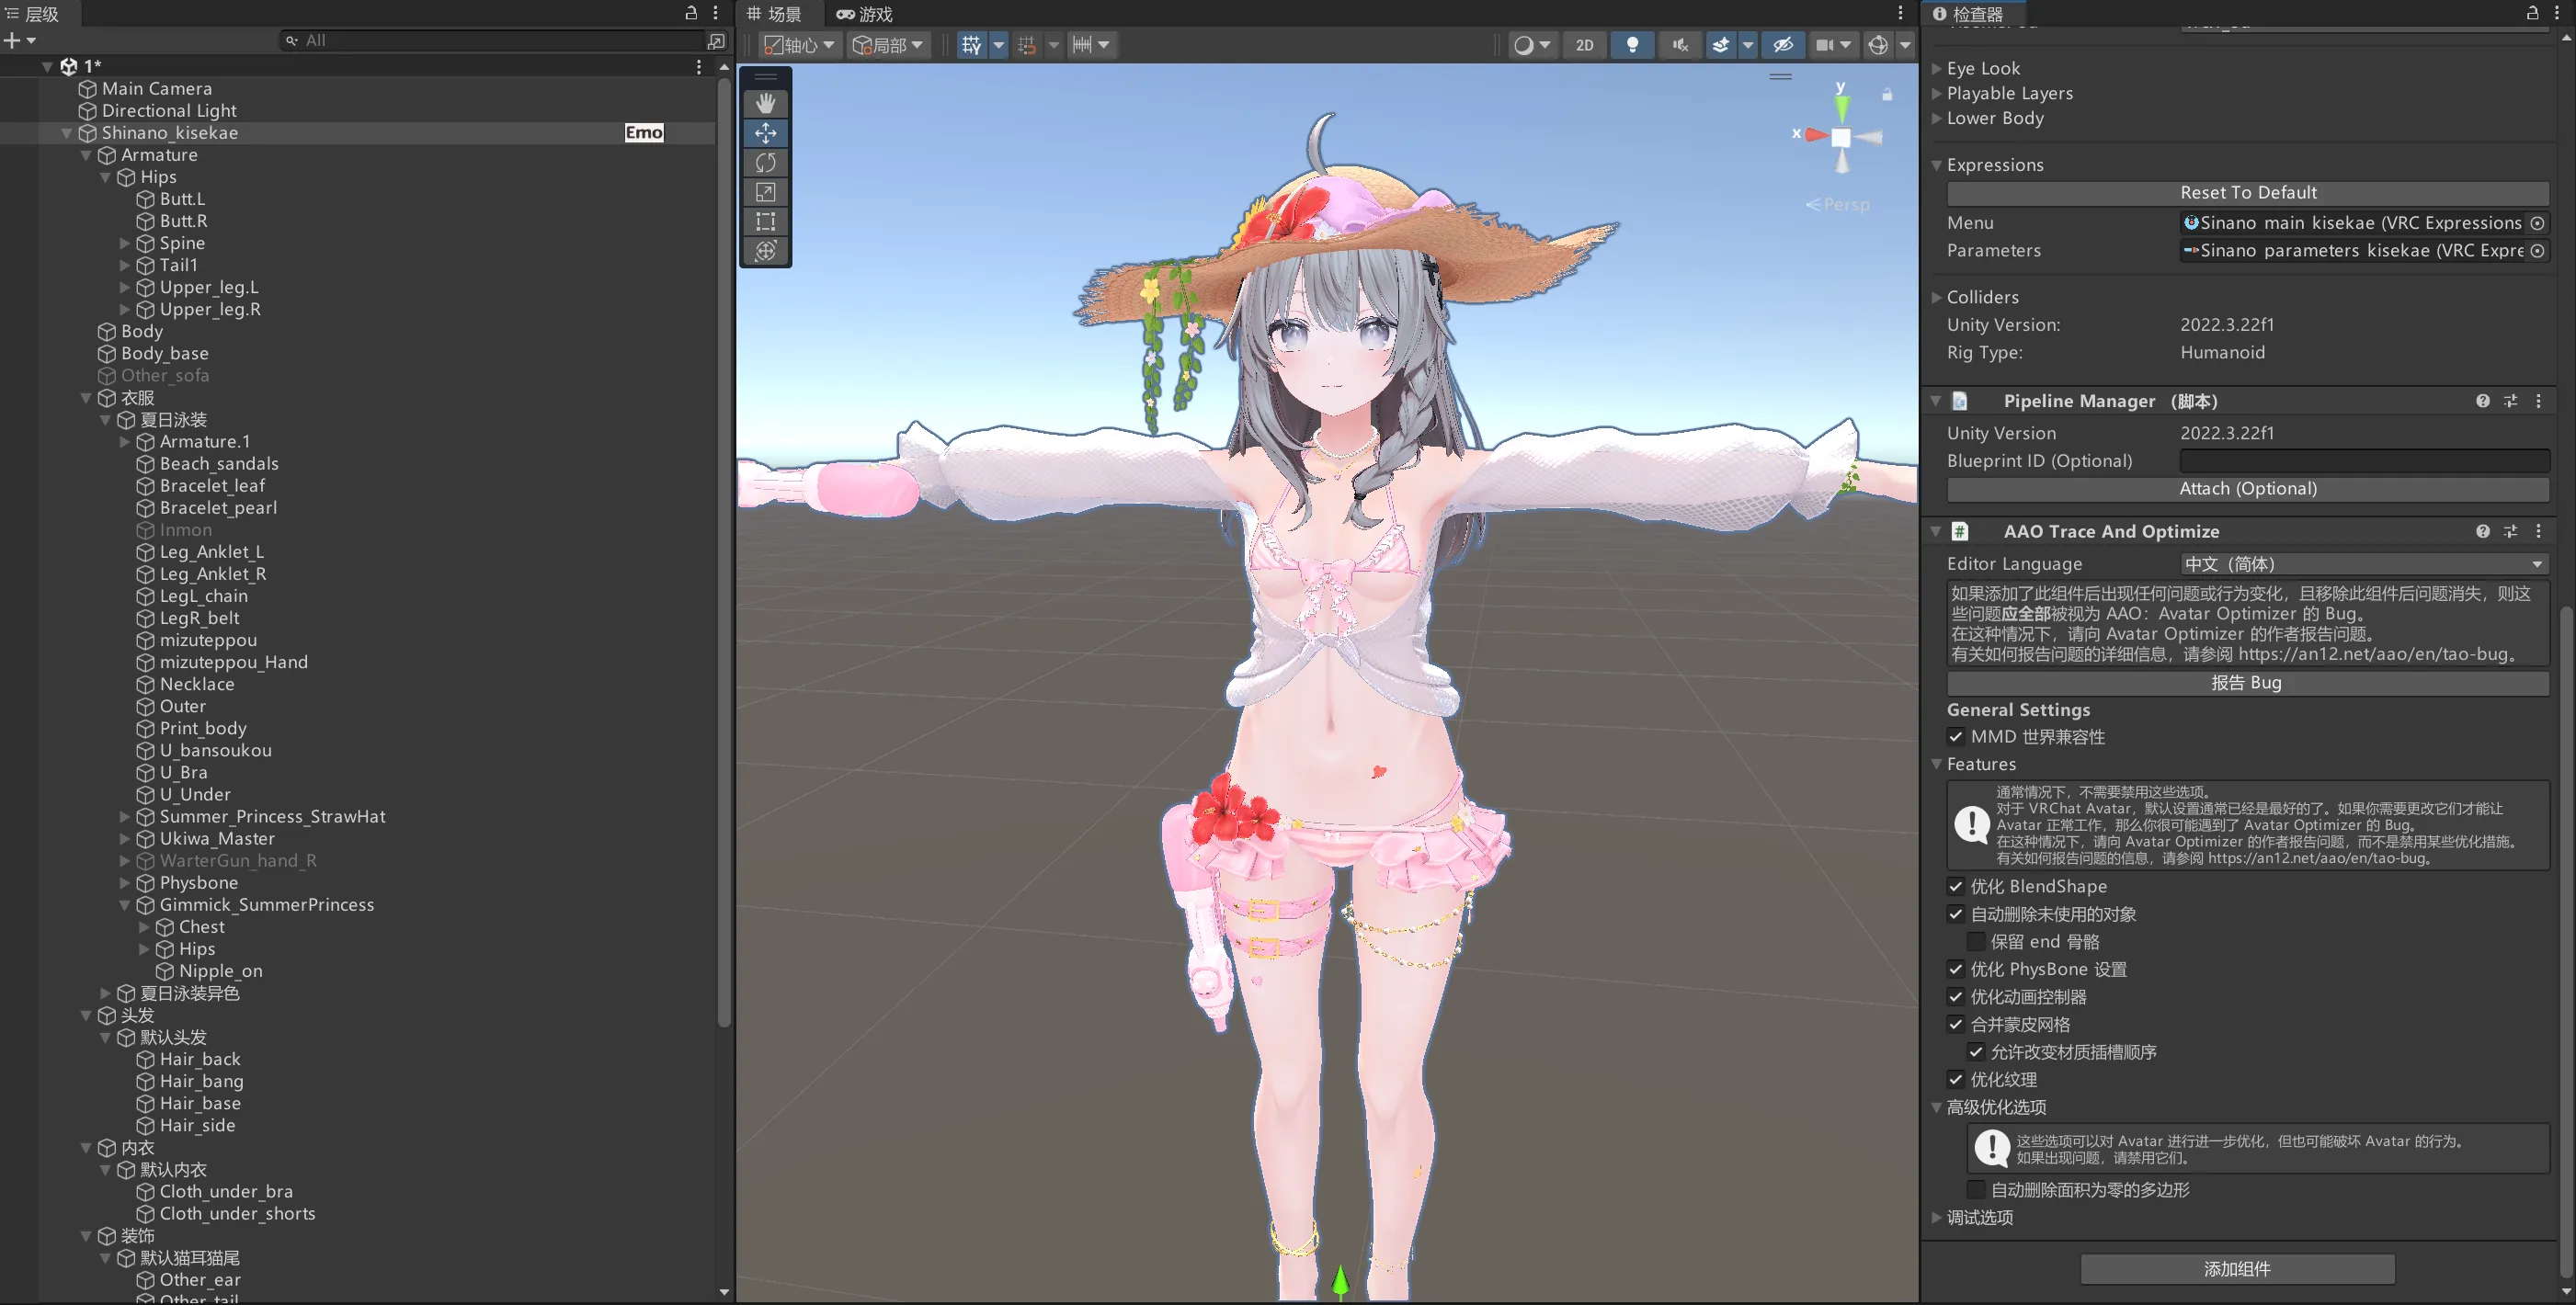This screenshot has width=2576, height=1305.
Task: Toggle hidden objects visibility in scene
Action: [x=1783, y=45]
